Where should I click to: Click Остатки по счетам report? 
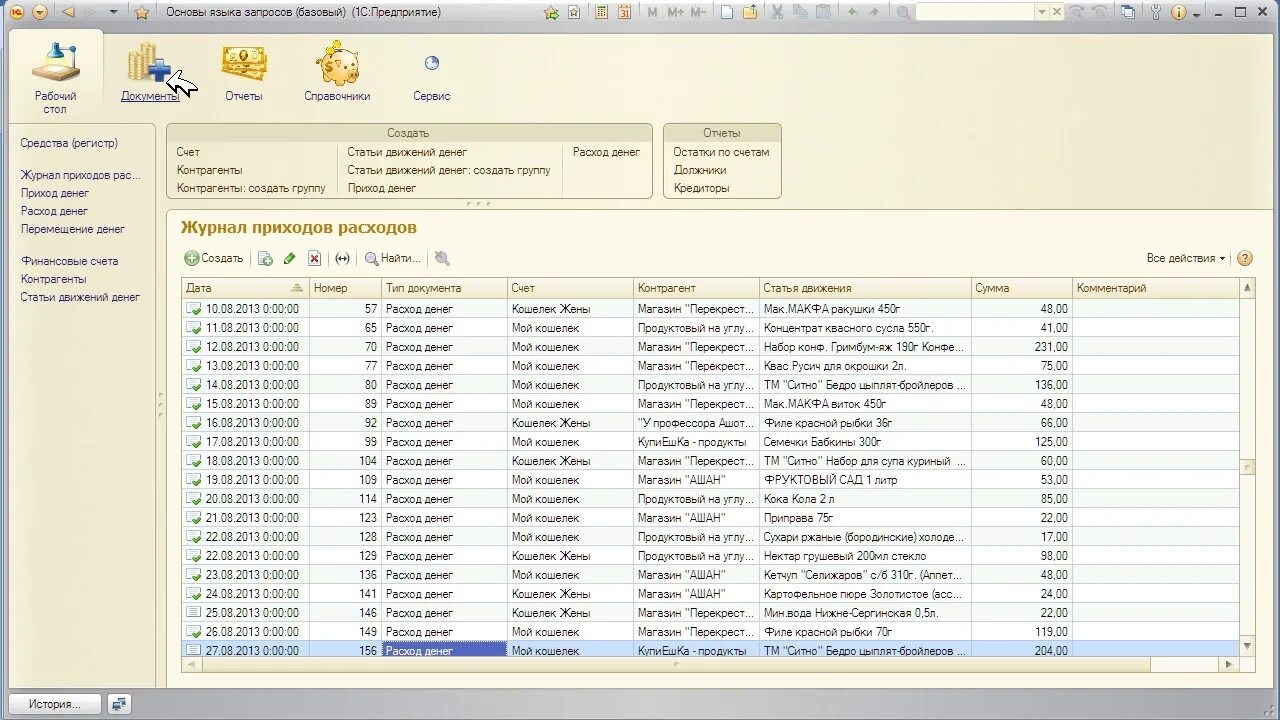point(721,152)
